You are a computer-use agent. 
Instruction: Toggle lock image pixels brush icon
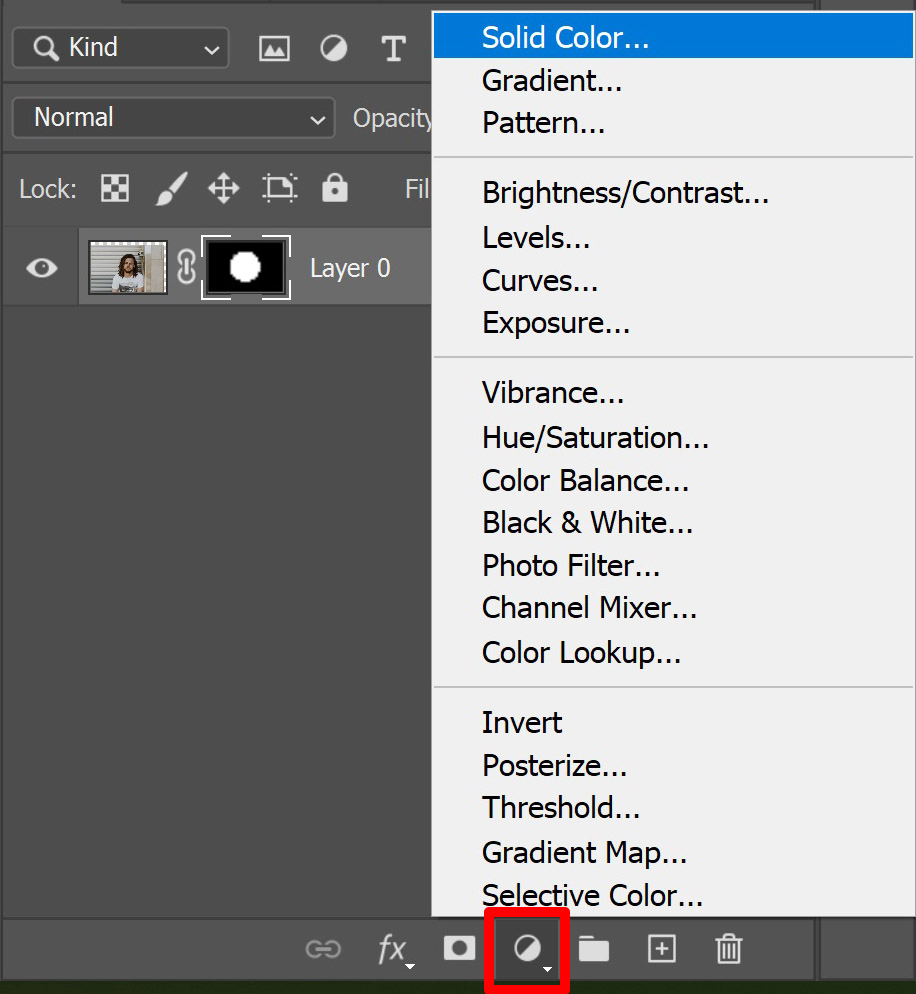(x=171, y=188)
